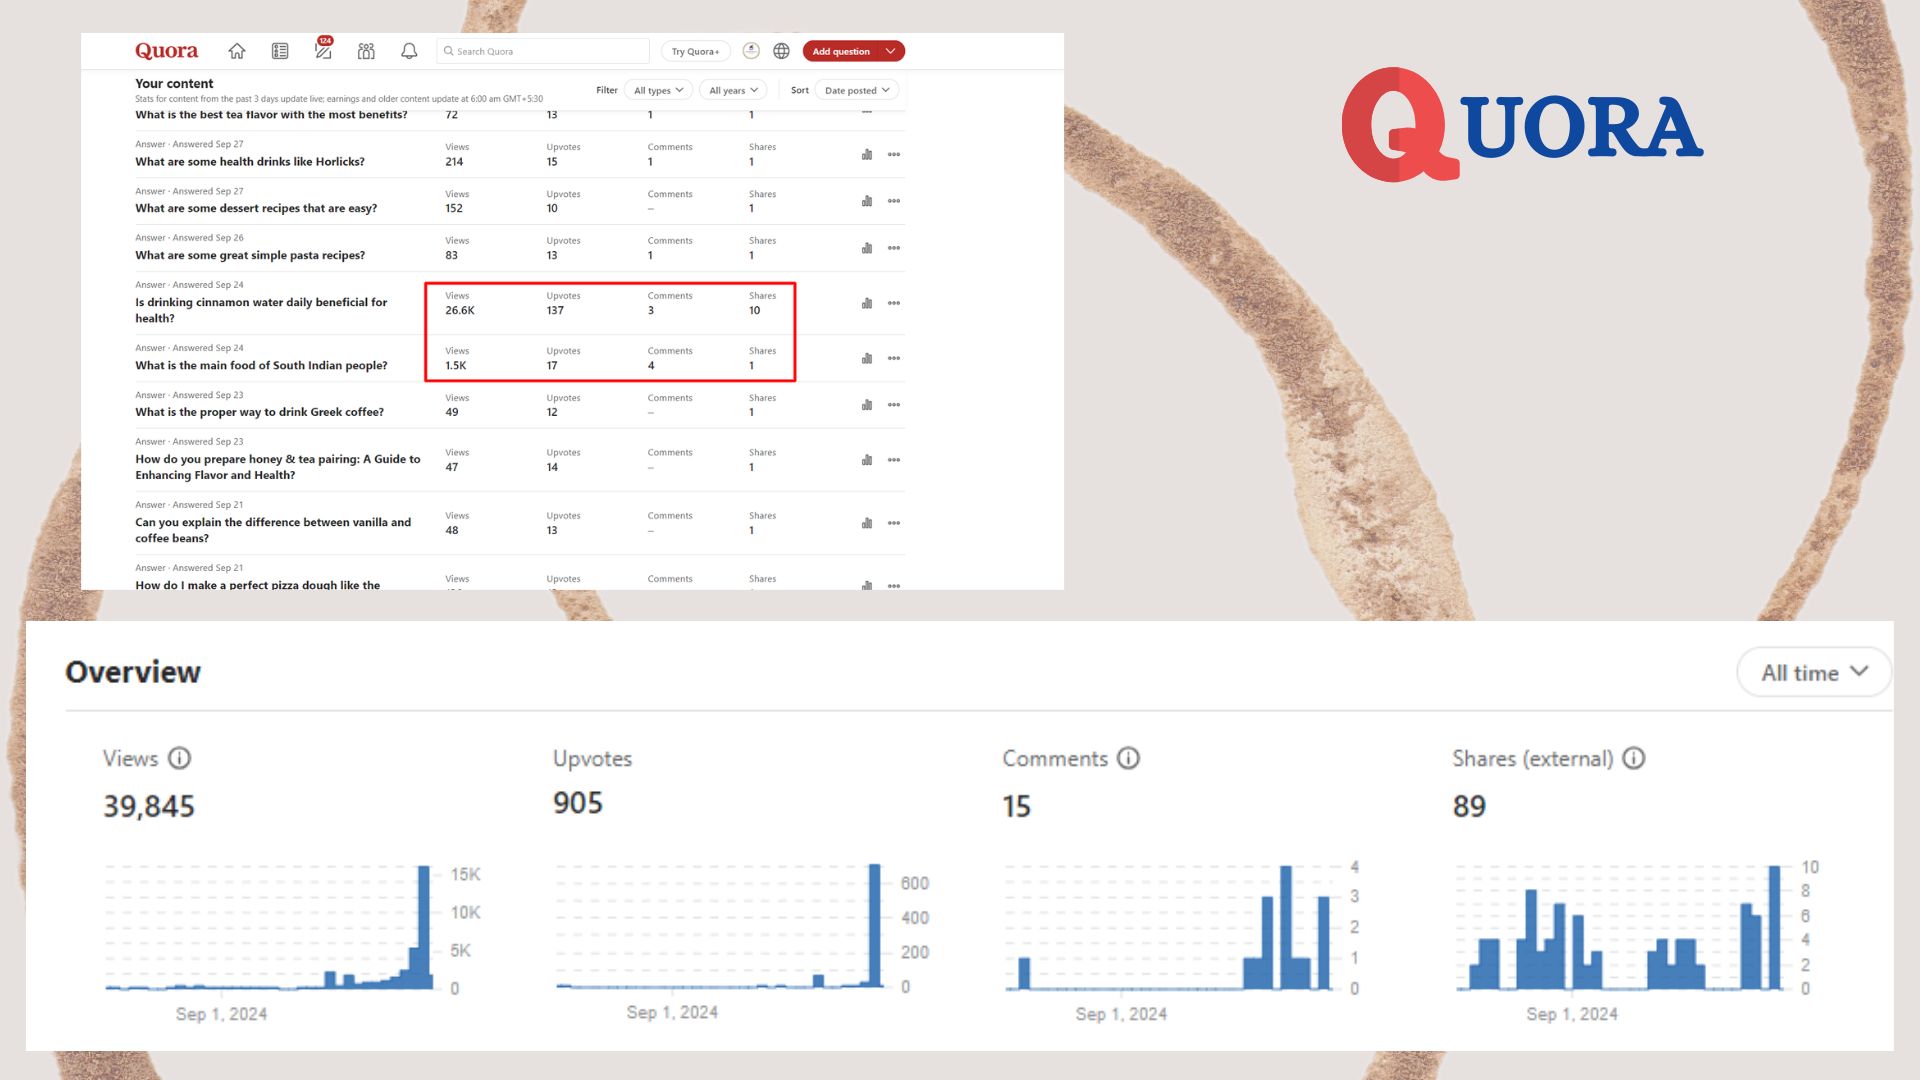
Task: Click the 1.5K views value
Action: tap(456, 366)
